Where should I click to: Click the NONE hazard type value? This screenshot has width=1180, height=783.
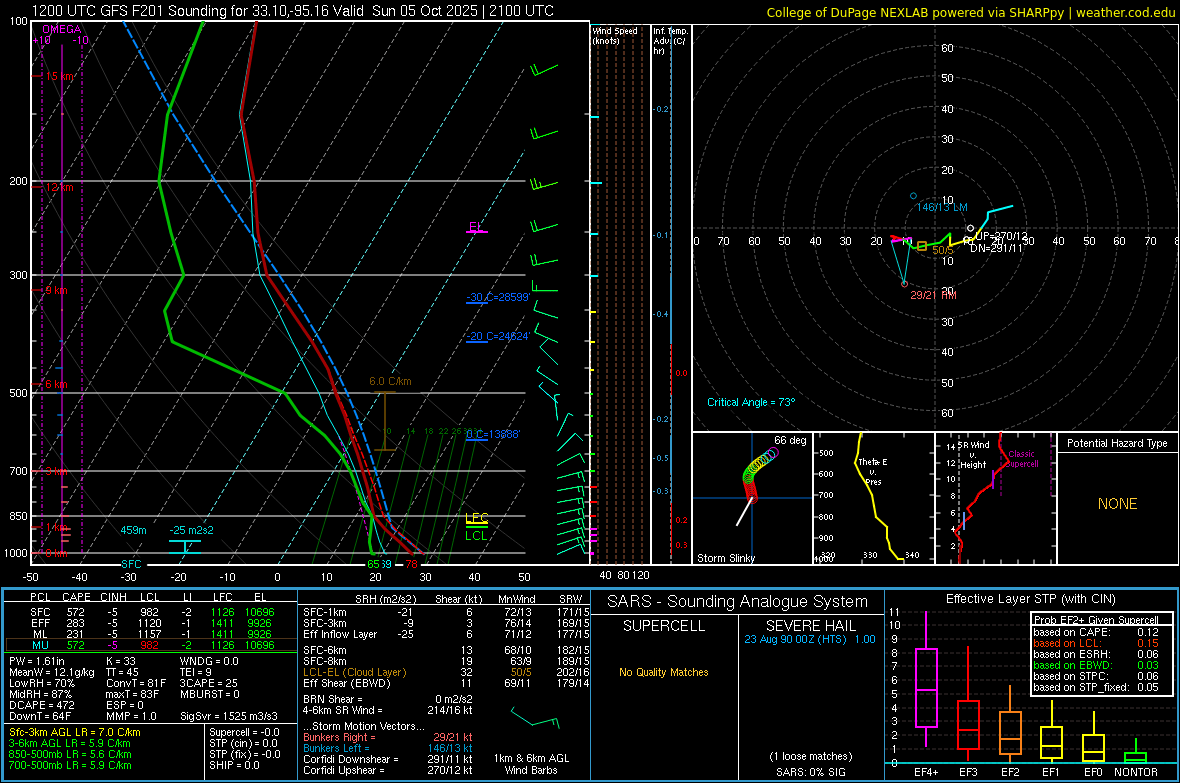point(1117,504)
